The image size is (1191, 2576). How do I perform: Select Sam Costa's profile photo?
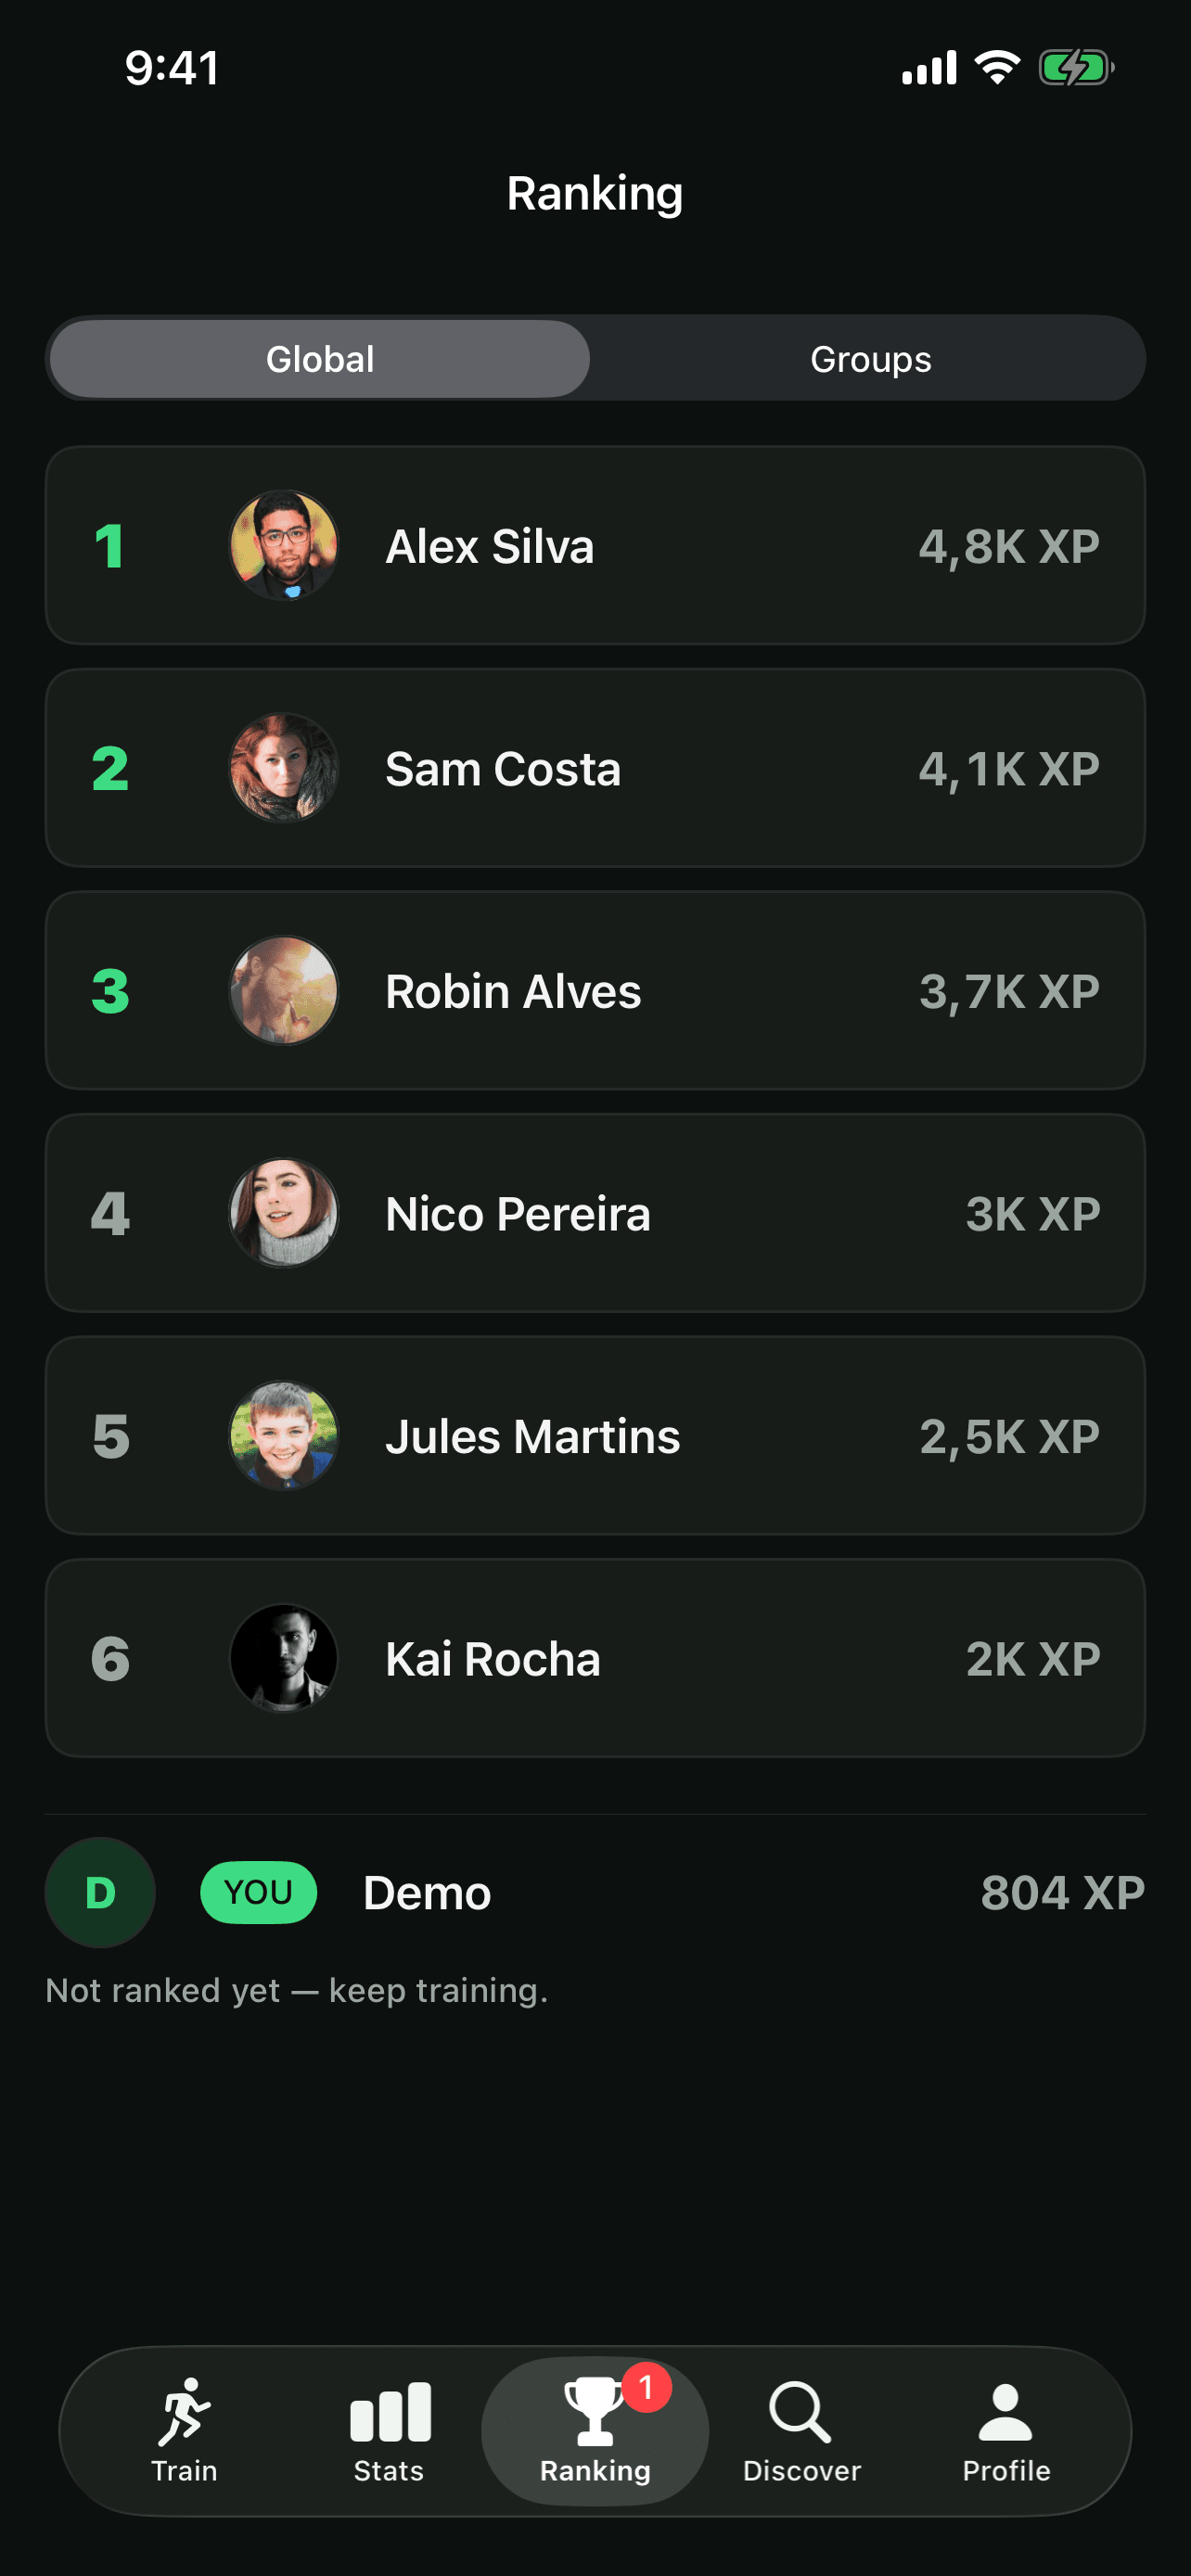(x=284, y=768)
